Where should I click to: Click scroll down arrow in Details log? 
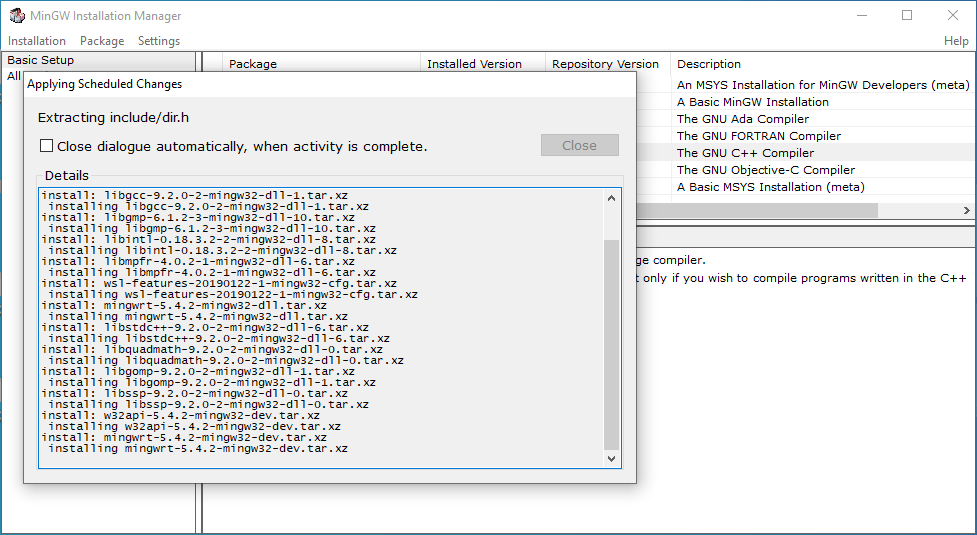point(611,458)
